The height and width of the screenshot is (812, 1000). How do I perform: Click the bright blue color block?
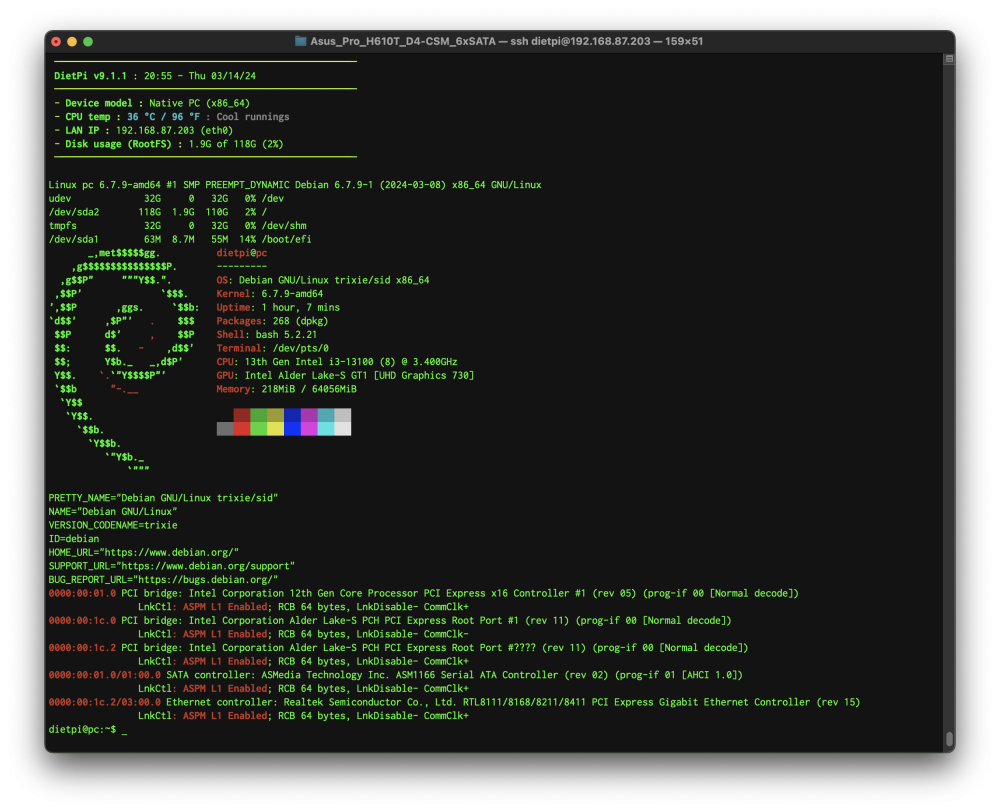click(x=292, y=429)
